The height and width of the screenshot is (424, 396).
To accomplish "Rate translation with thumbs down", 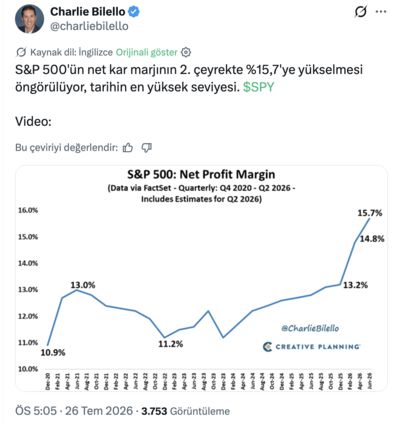I will 146,148.
